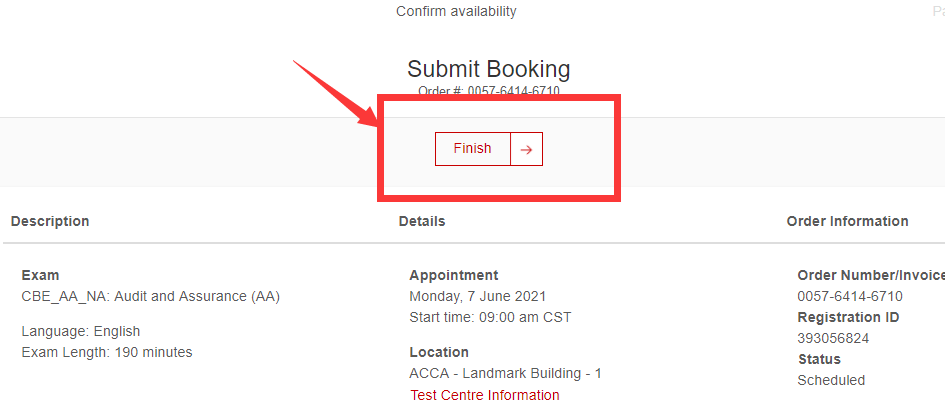This screenshot has width=945, height=419.
Task: Click the order number under Submit Booking
Action: coord(513,92)
